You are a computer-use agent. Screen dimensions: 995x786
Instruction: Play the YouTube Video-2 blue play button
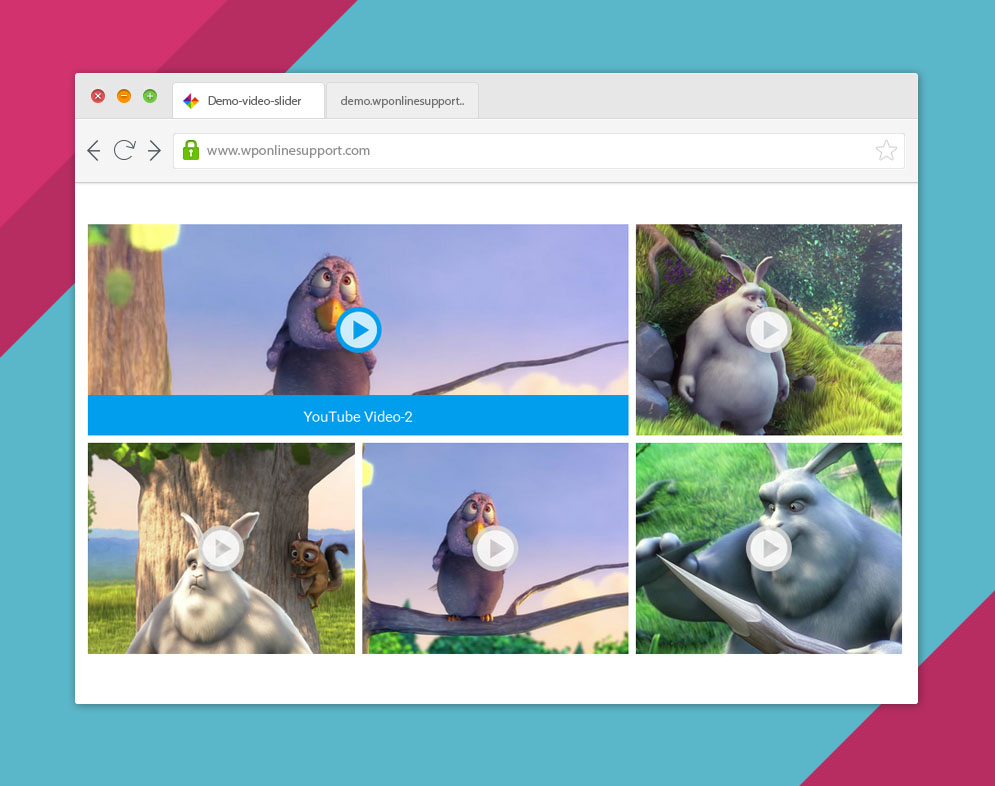359,330
